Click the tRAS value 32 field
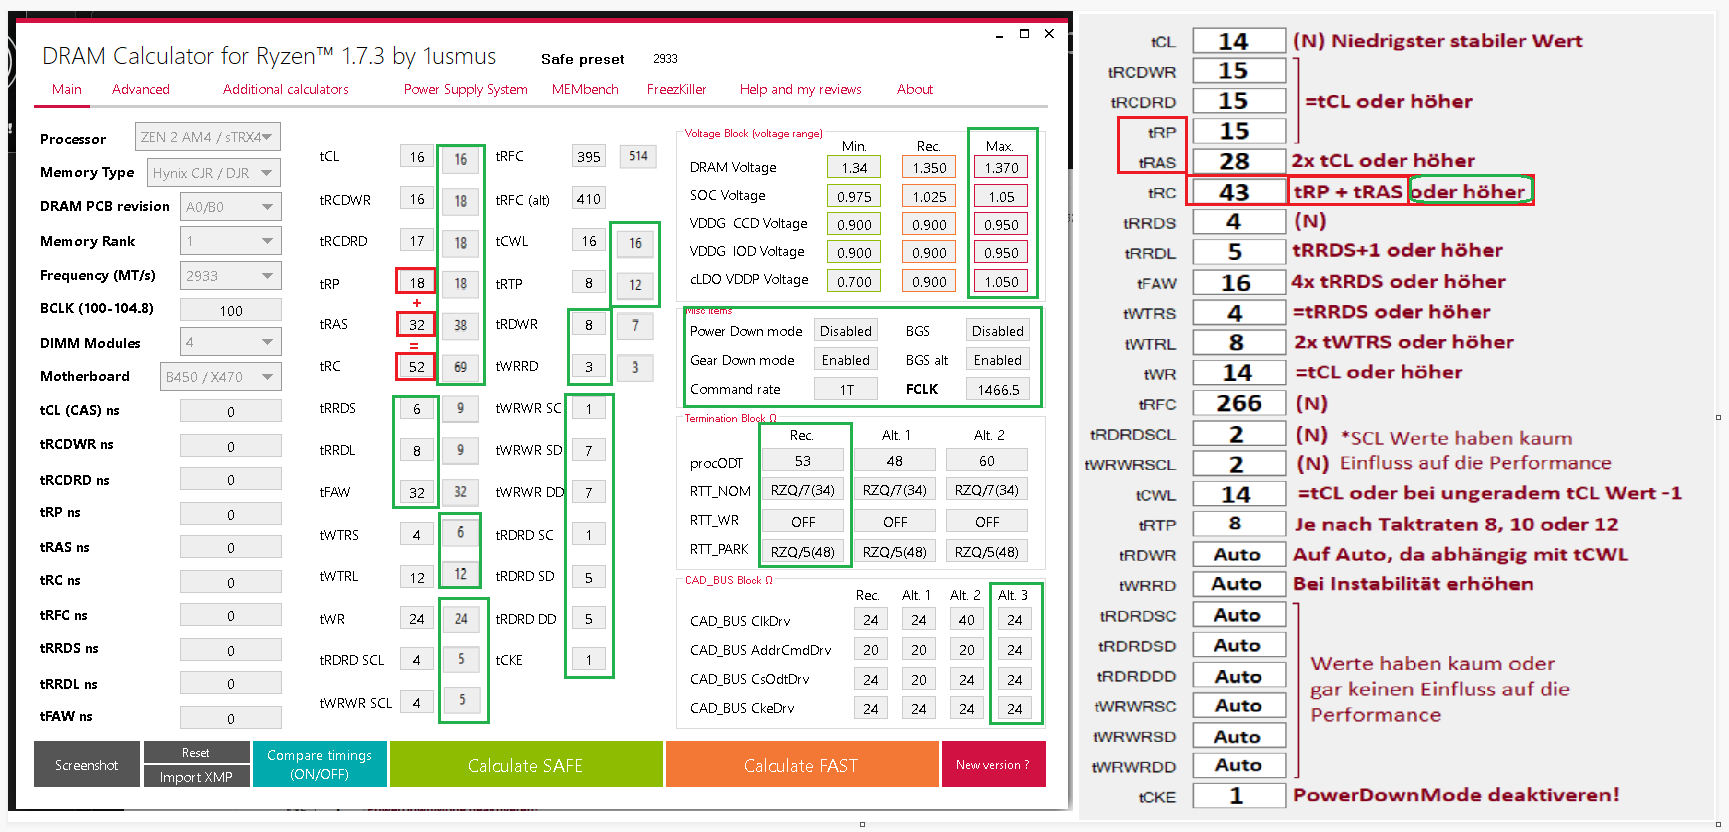Screen dimensions: 1729x832 [x=417, y=324]
